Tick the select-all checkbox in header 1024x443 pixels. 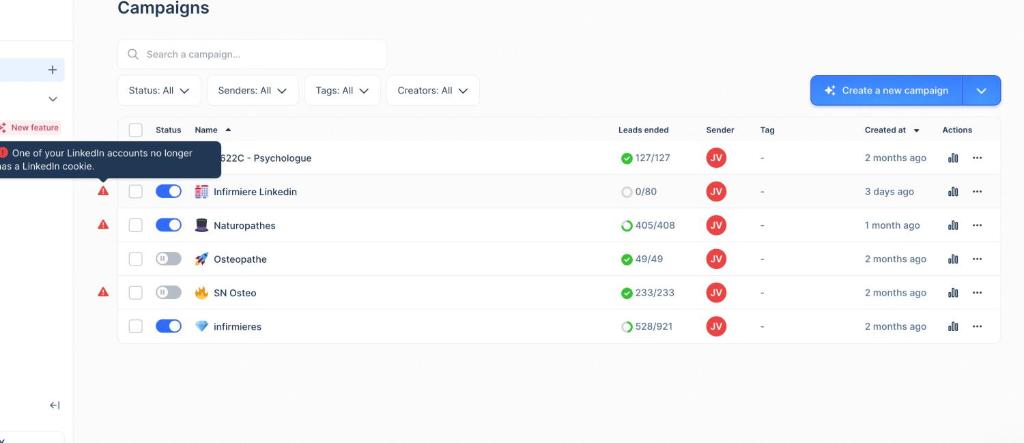point(136,130)
